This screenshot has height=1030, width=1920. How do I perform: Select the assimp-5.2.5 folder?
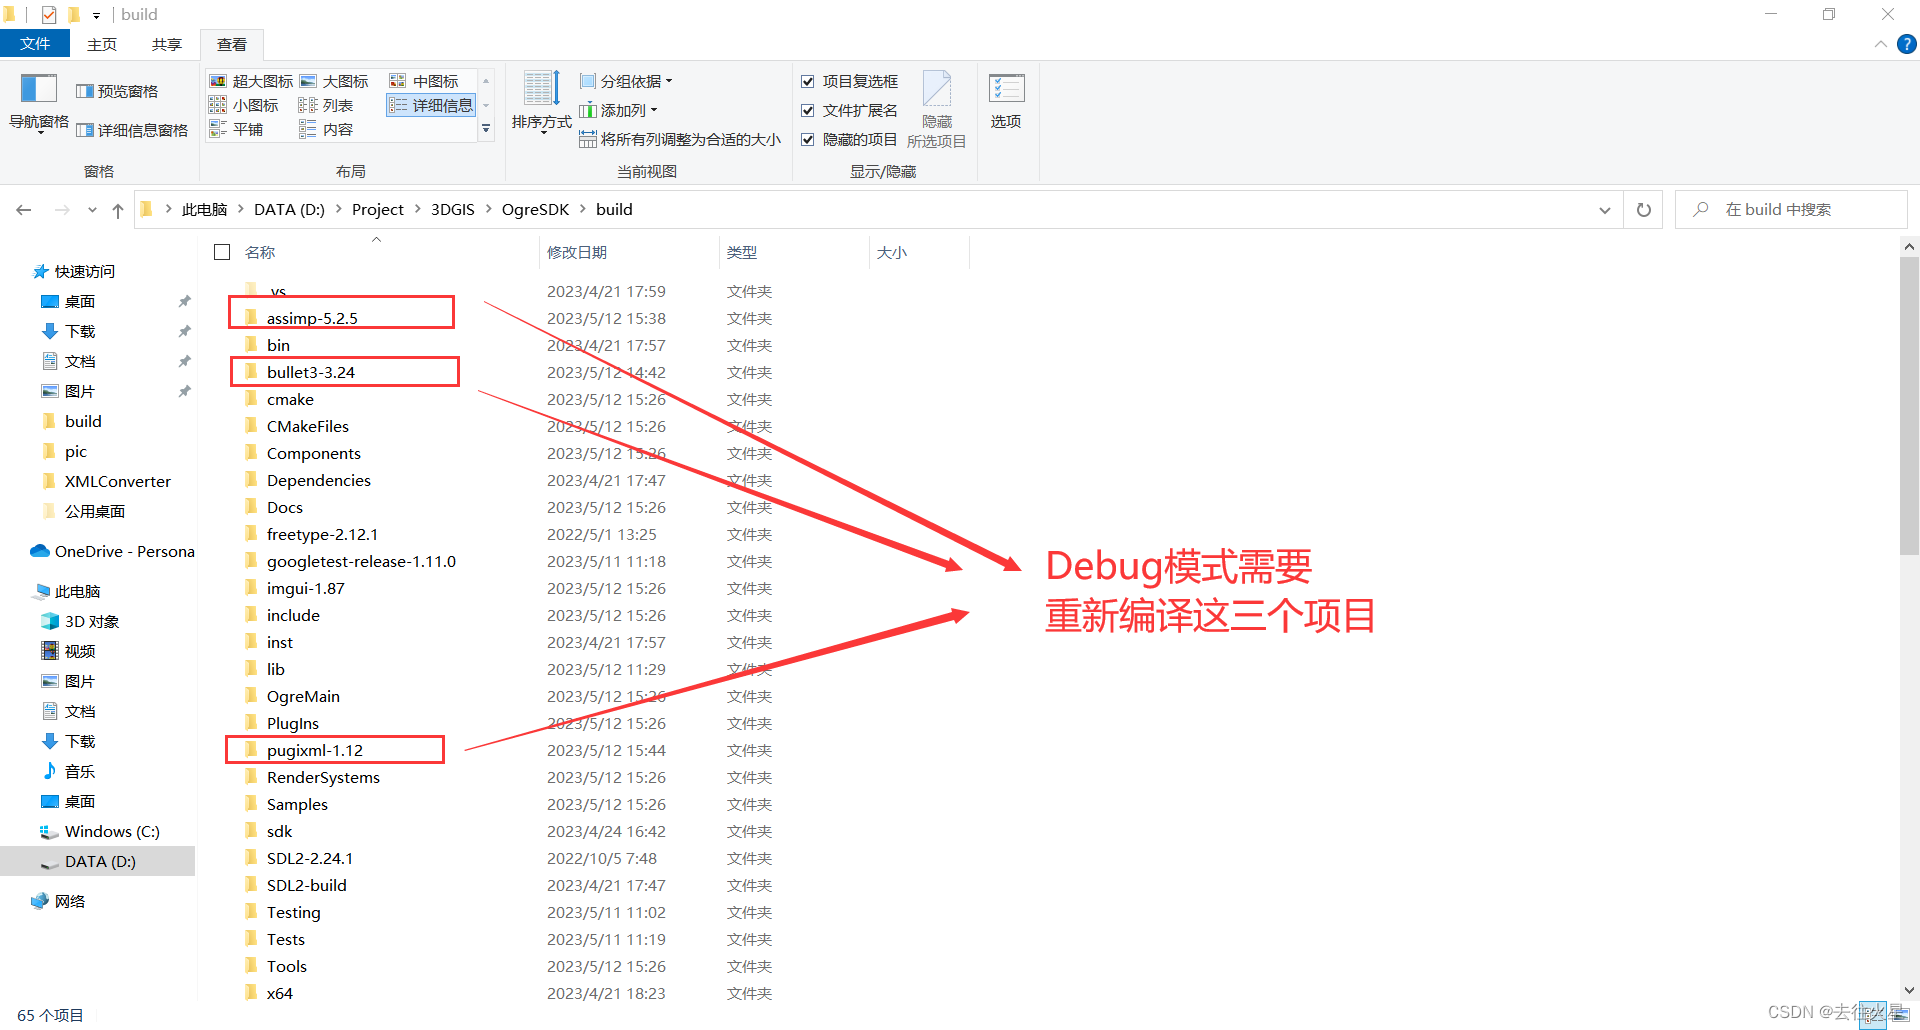click(312, 318)
